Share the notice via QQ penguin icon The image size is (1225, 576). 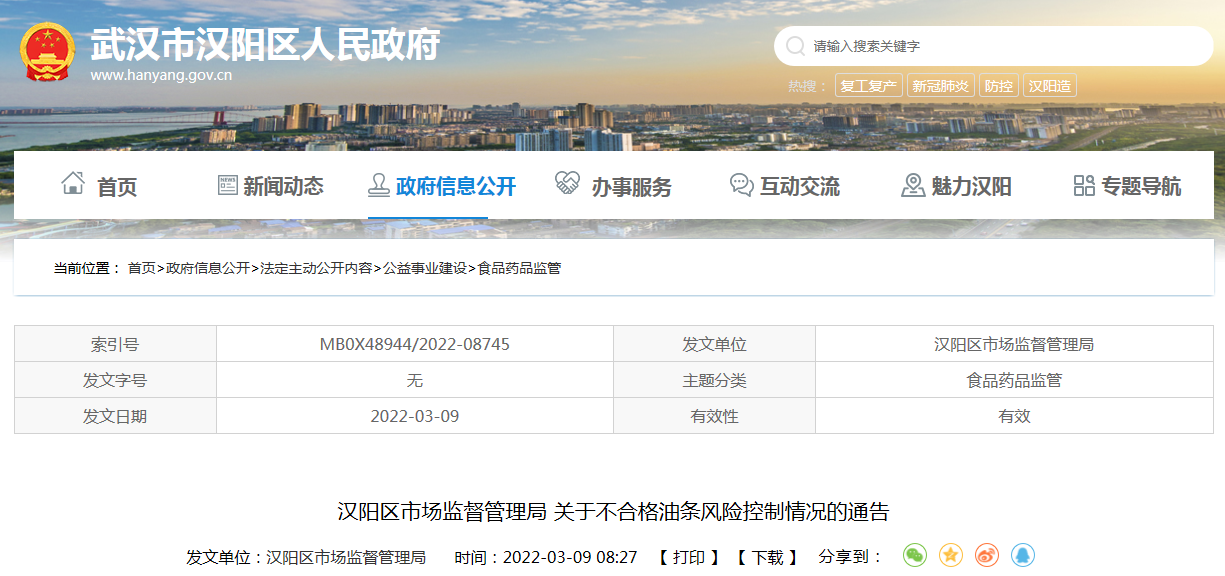coord(1022,556)
